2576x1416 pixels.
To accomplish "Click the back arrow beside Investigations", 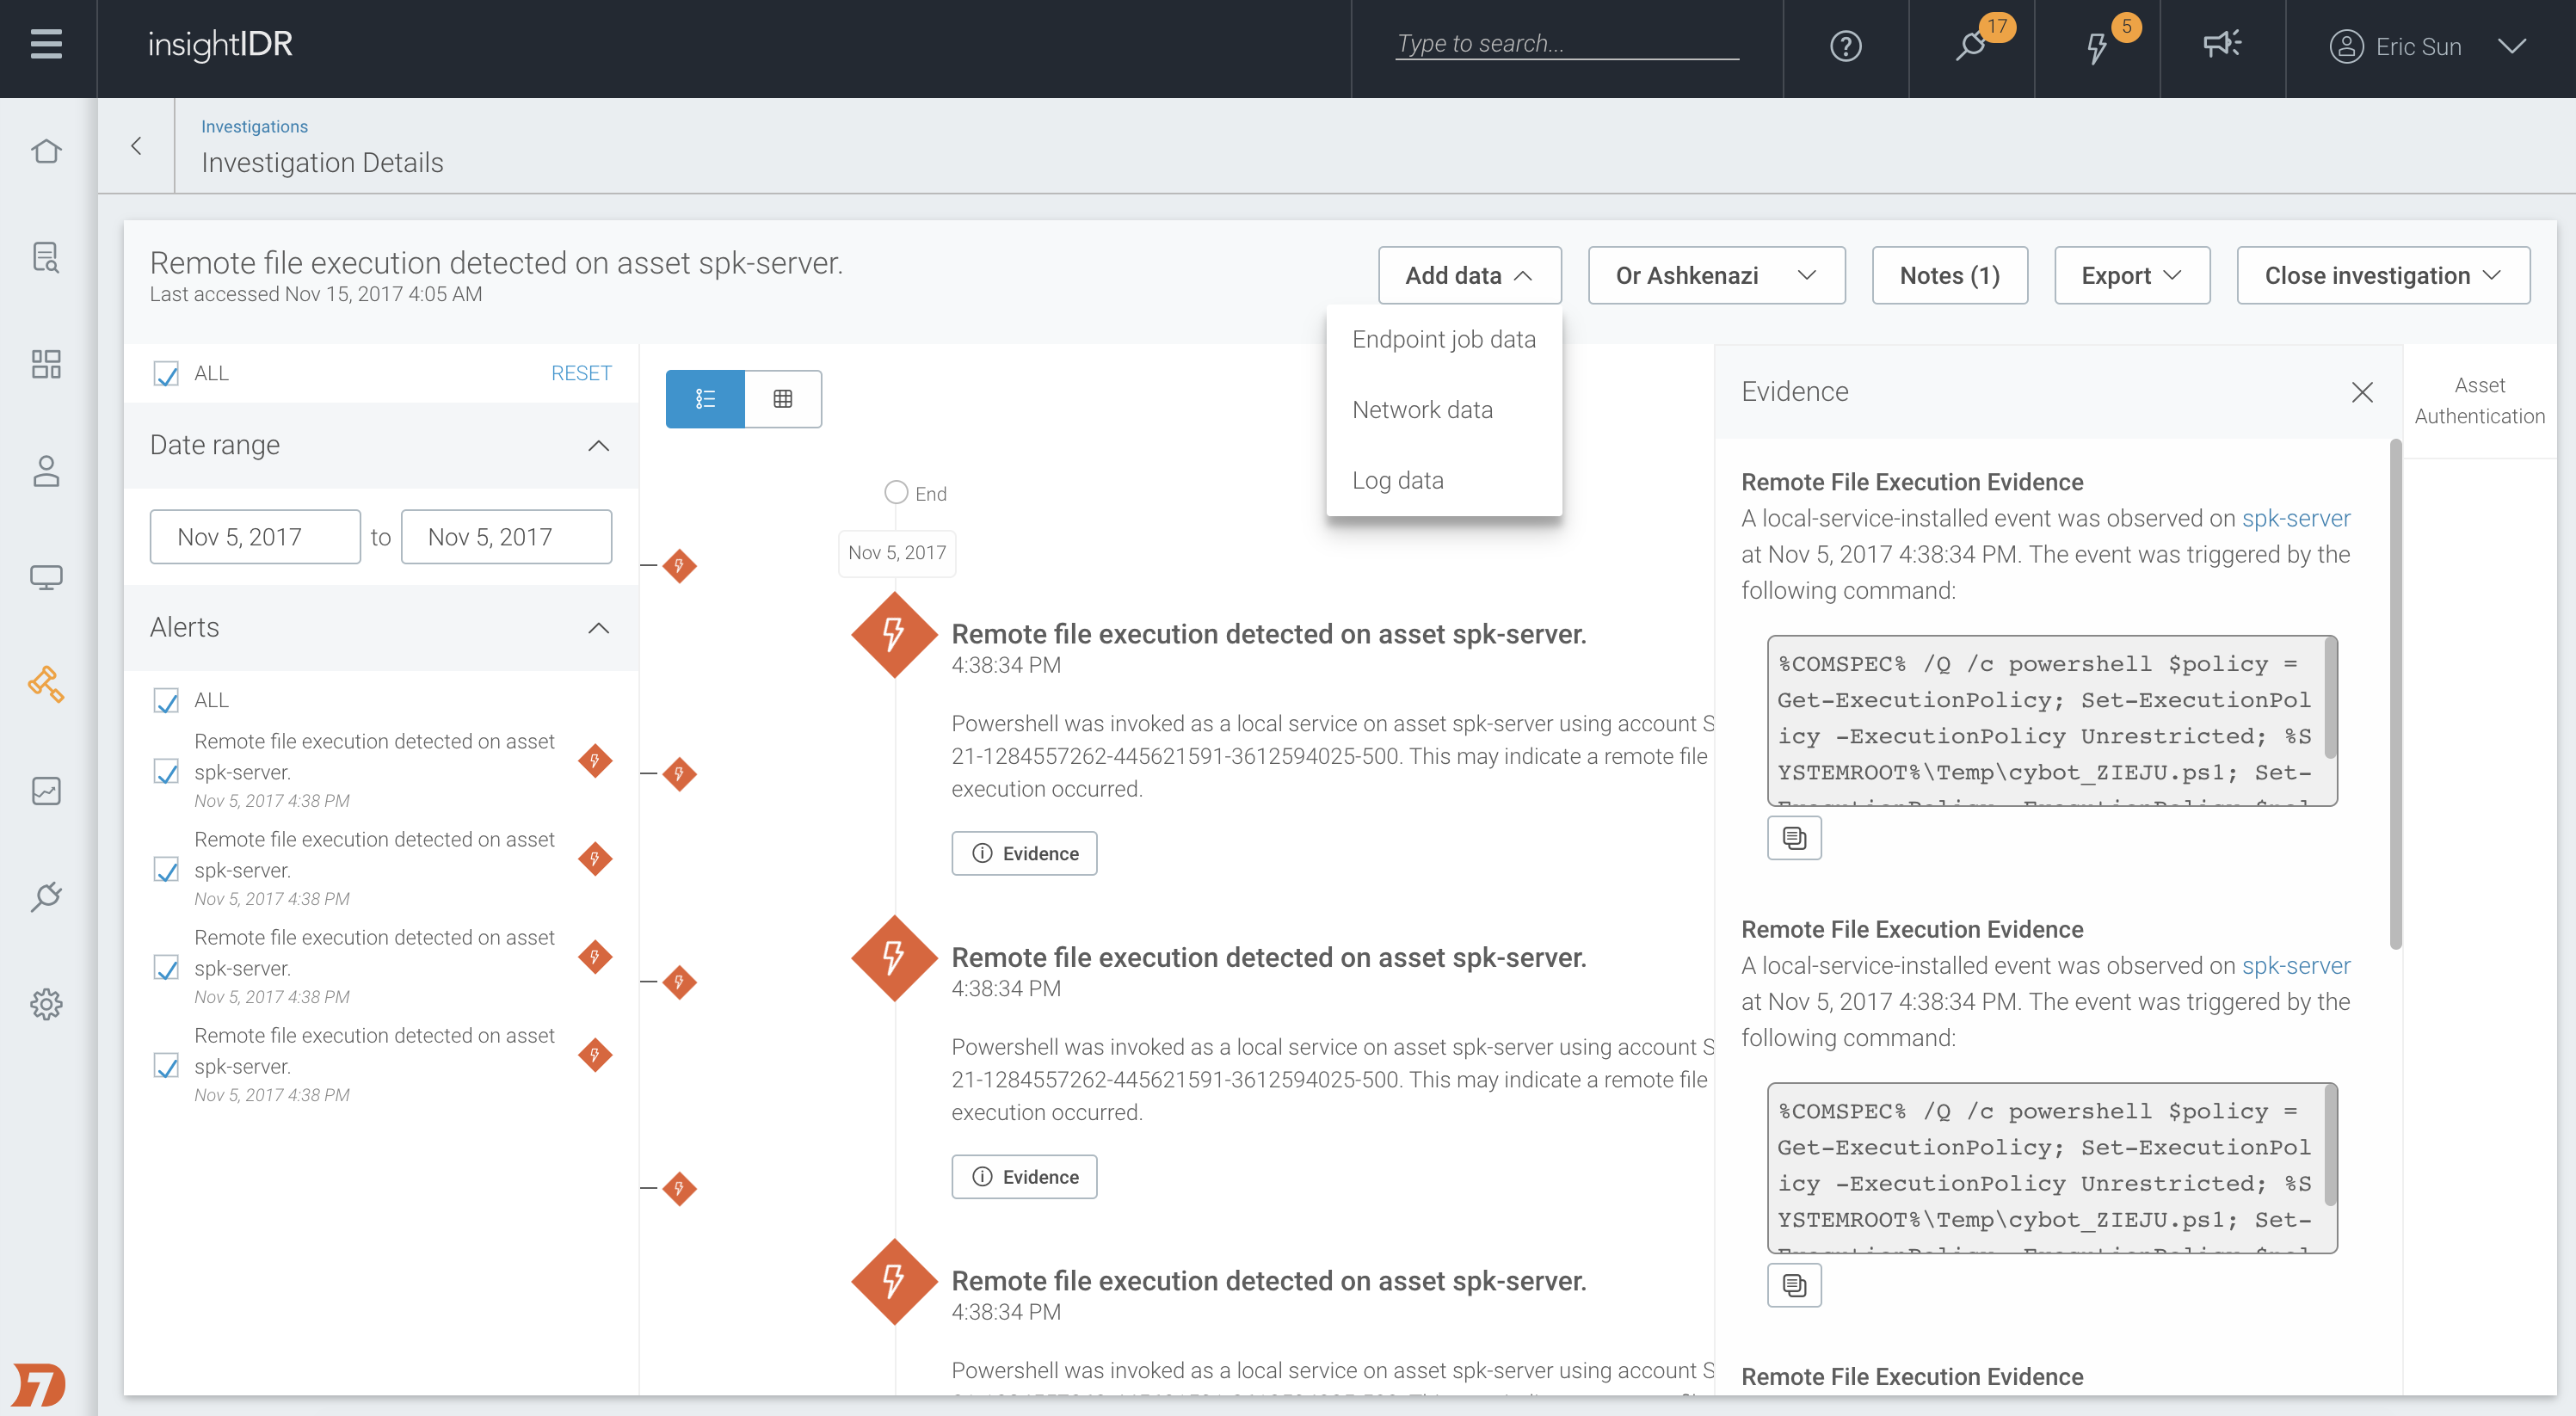I will click(x=136, y=146).
